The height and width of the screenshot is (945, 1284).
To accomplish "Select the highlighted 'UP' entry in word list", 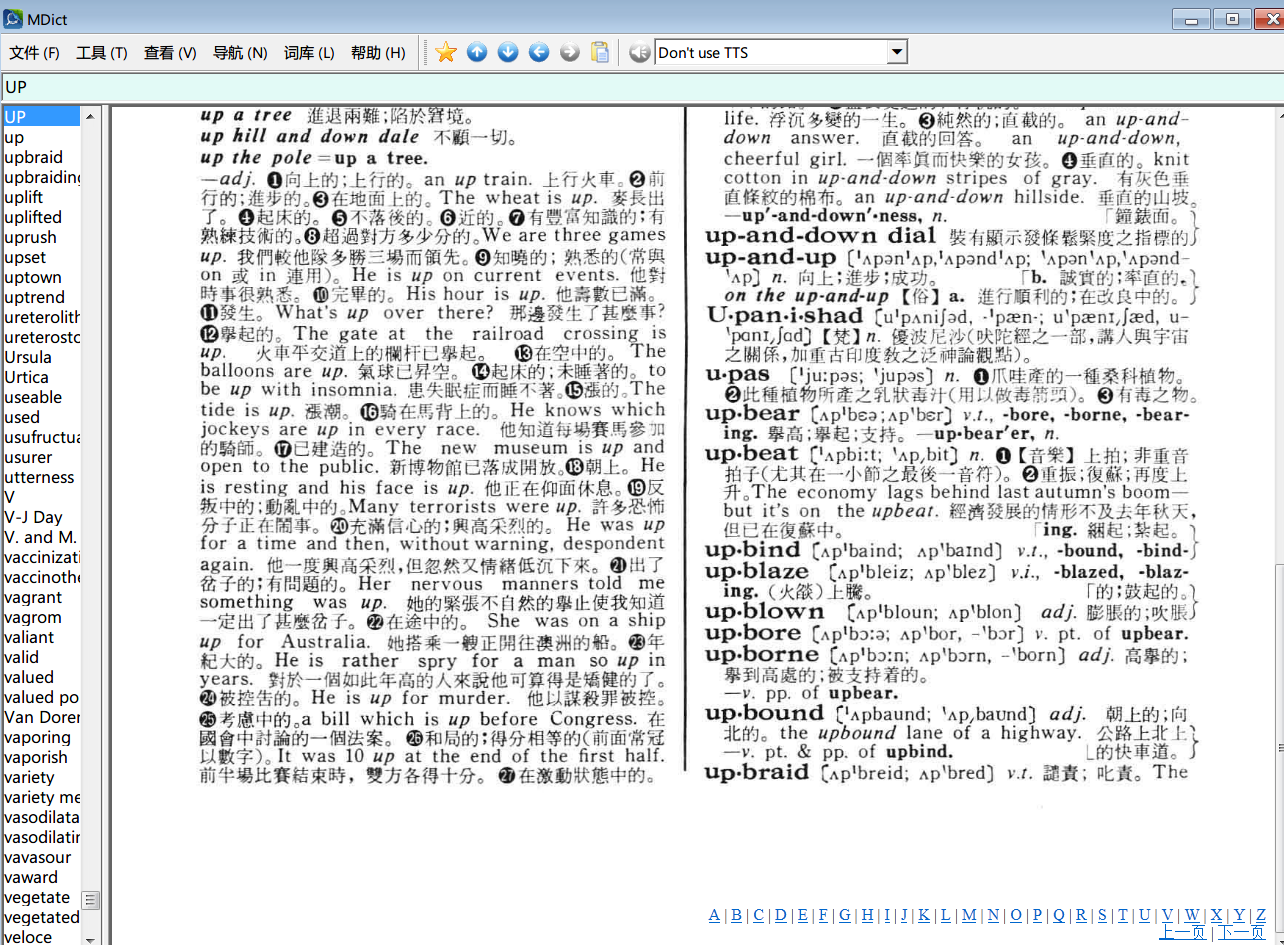I will tap(41, 117).
